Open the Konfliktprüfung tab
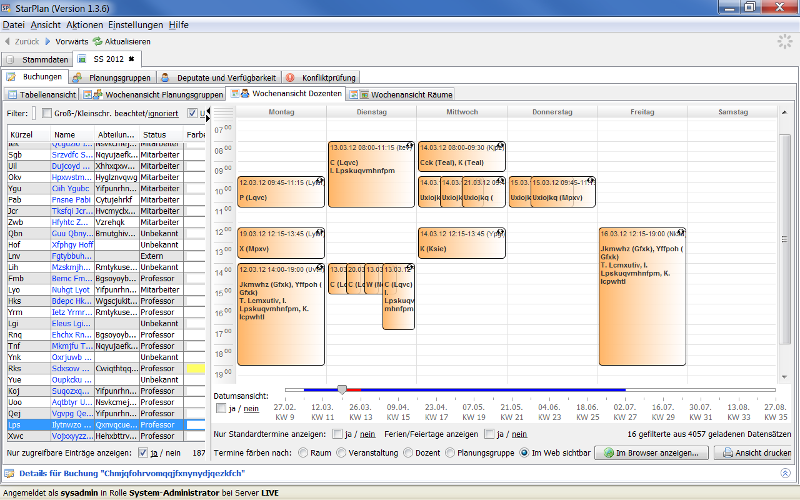Viewport: 800px width, 500px height. point(321,78)
